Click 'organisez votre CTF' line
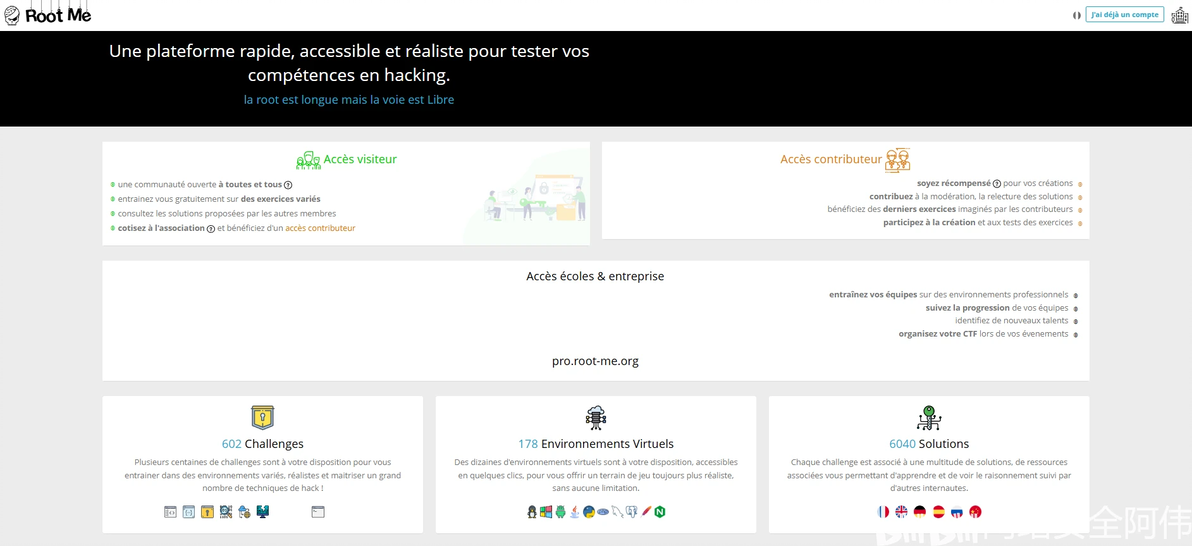This screenshot has width=1192, height=546. (x=983, y=333)
